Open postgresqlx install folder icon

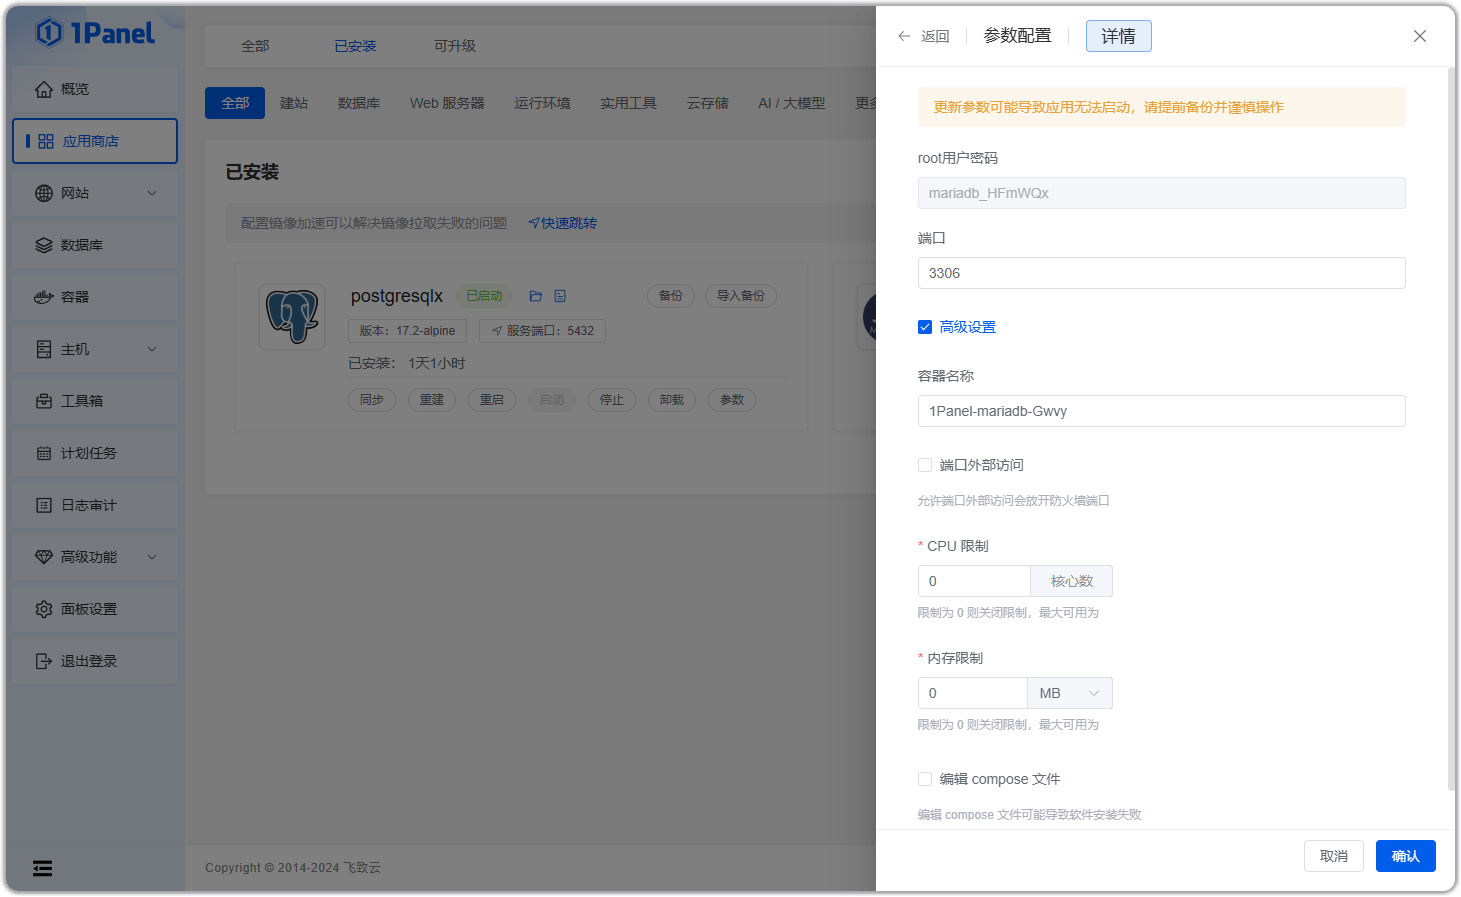tap(536, 296)
